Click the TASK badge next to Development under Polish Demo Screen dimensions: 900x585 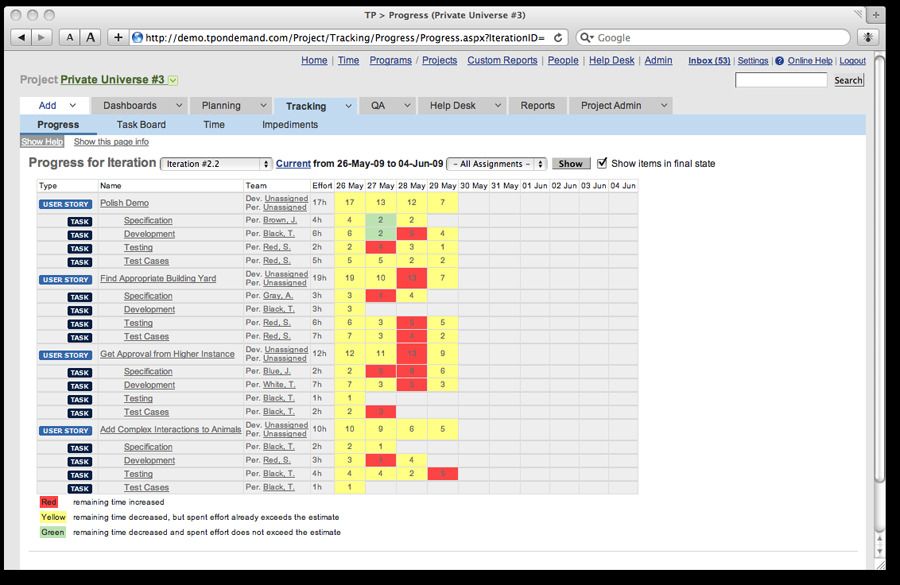click(x=78, y=234)
